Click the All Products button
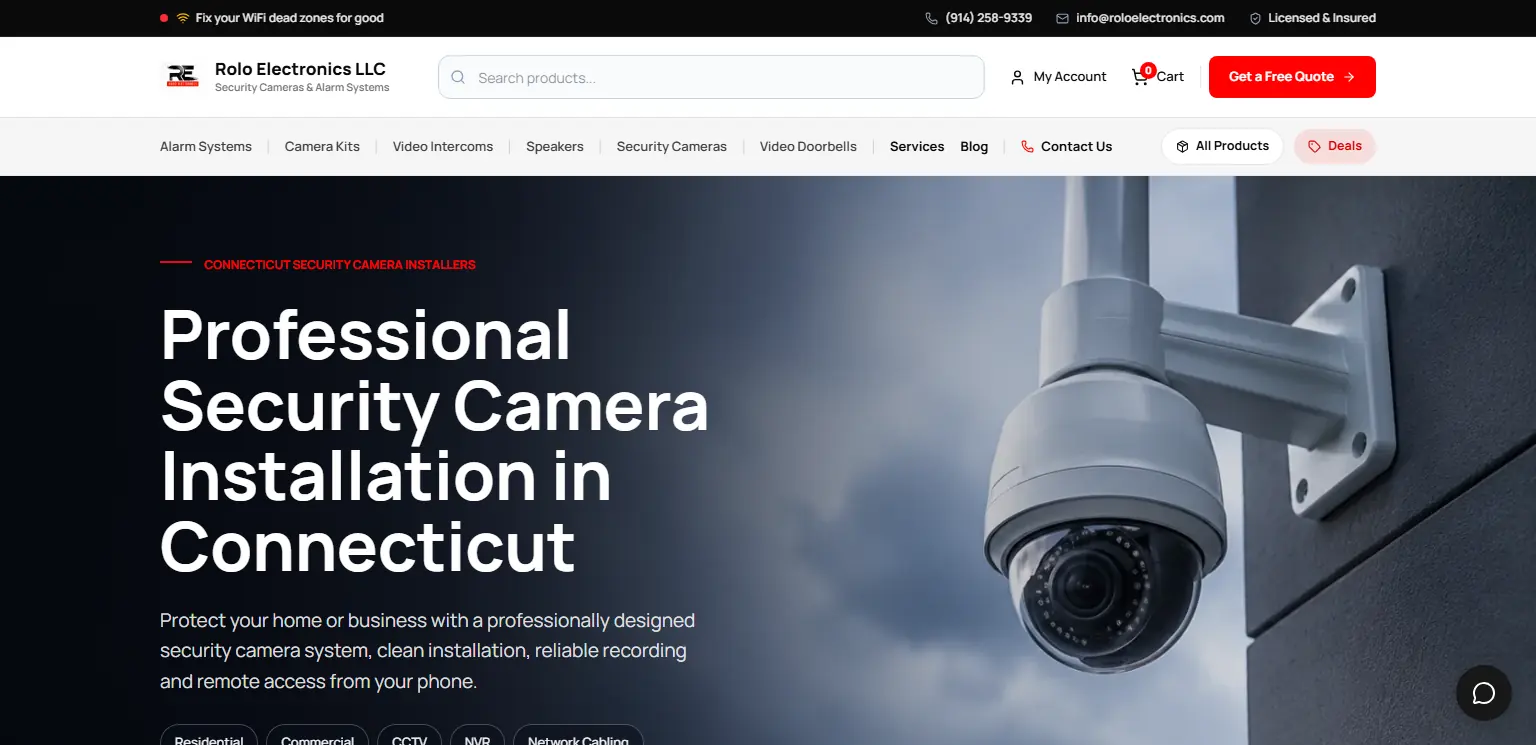The image size is (1536, 745). (x=1222, y=146)
